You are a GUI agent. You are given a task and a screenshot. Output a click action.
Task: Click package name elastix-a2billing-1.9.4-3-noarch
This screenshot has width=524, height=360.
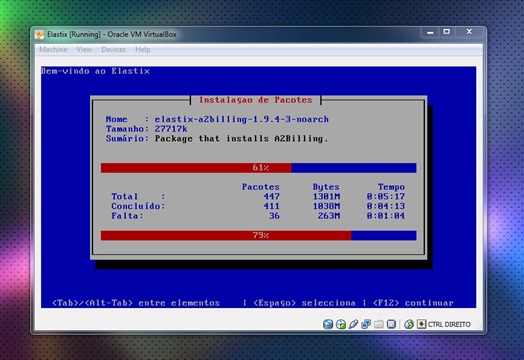(242, 119)
